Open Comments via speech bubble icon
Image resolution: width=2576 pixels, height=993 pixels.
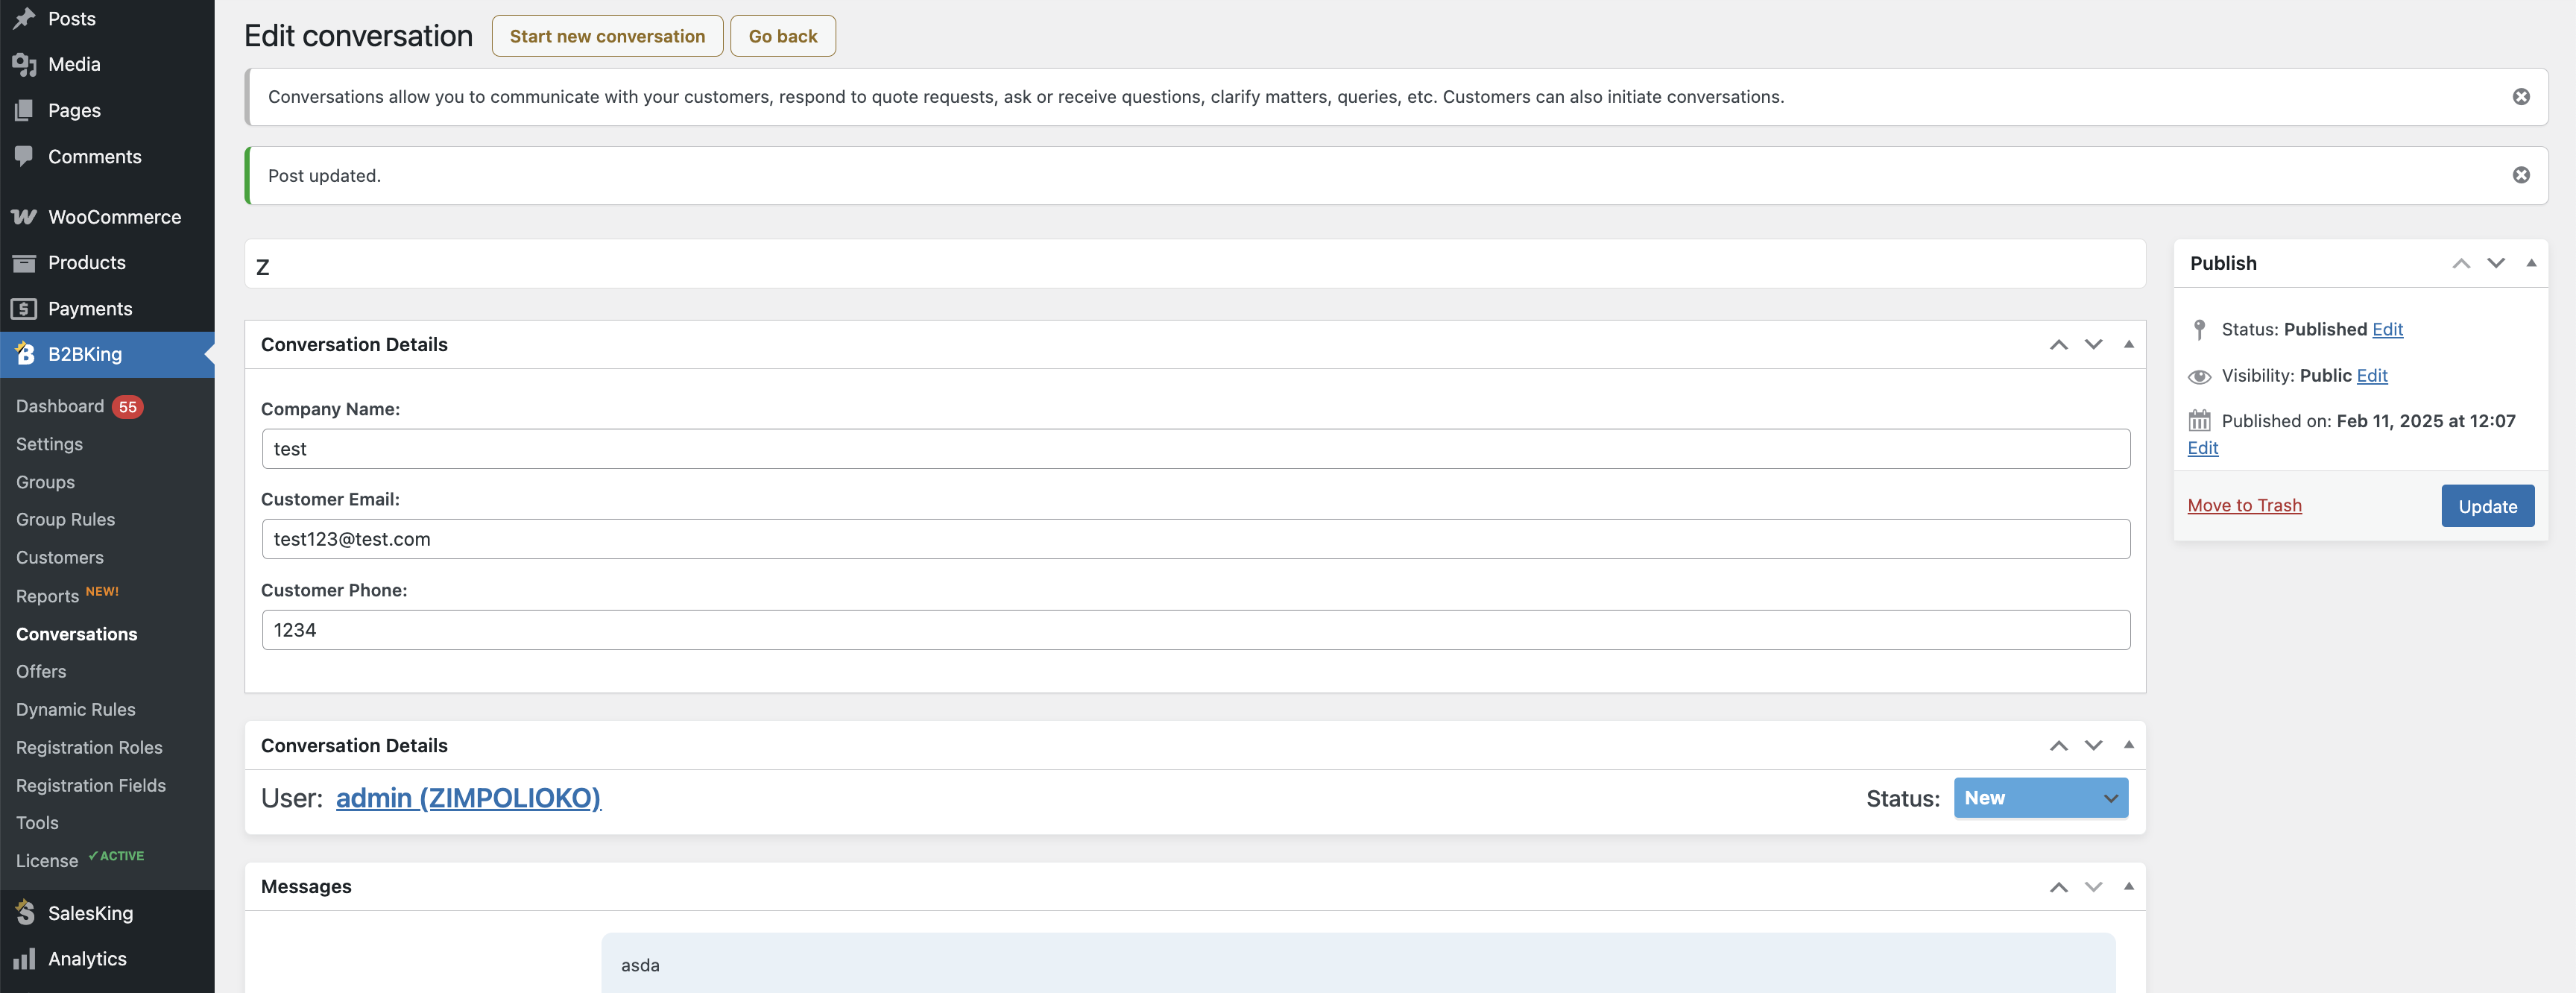pyautogui.click(x=24, y=156)
